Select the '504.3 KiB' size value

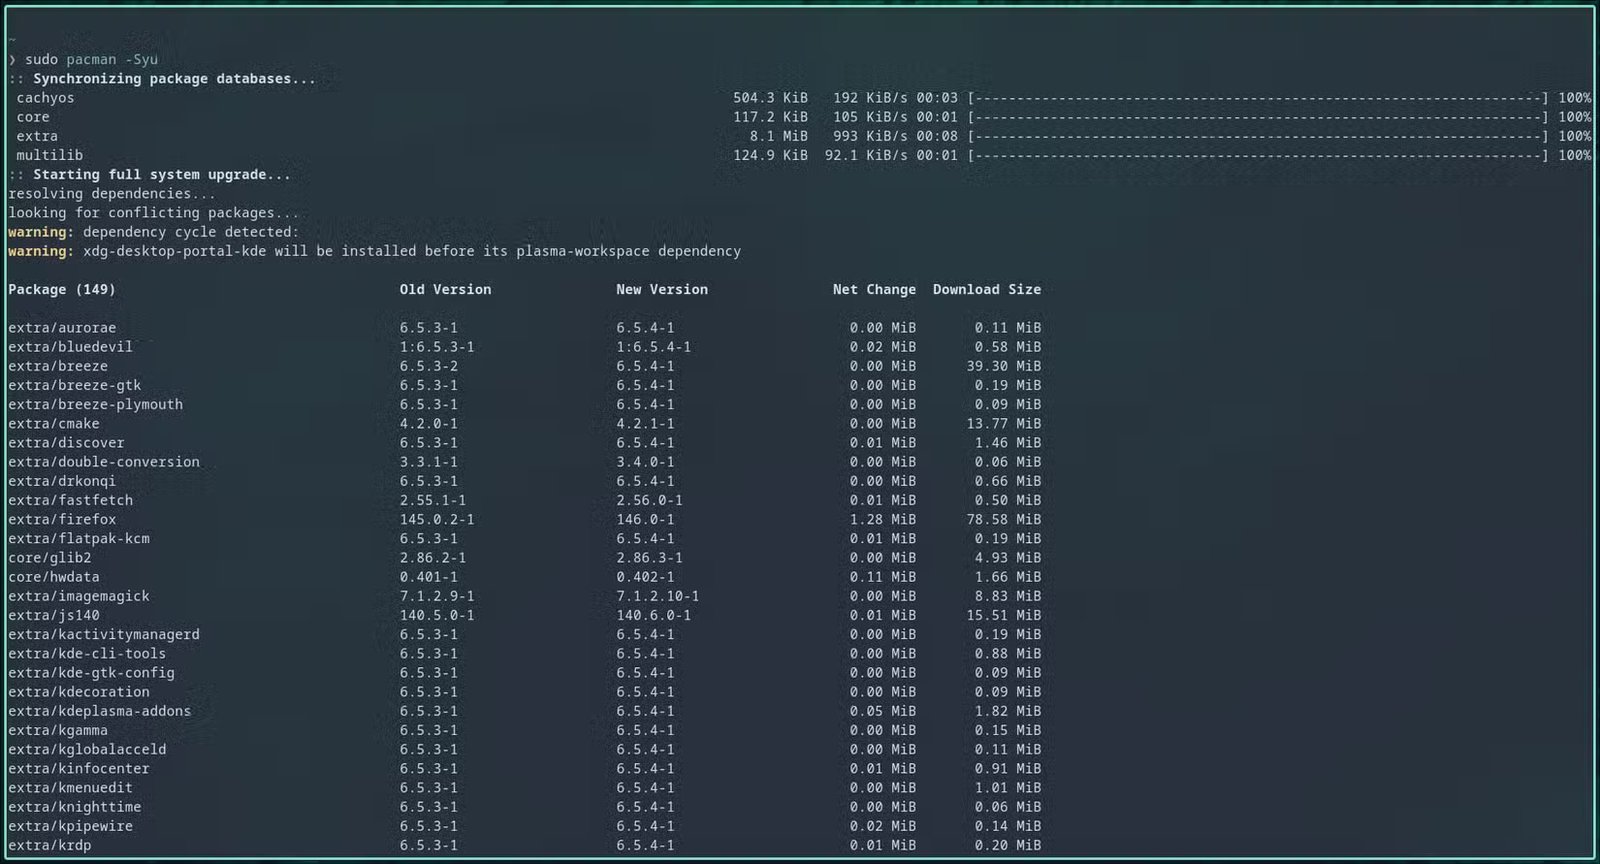(x=770, y=98)
